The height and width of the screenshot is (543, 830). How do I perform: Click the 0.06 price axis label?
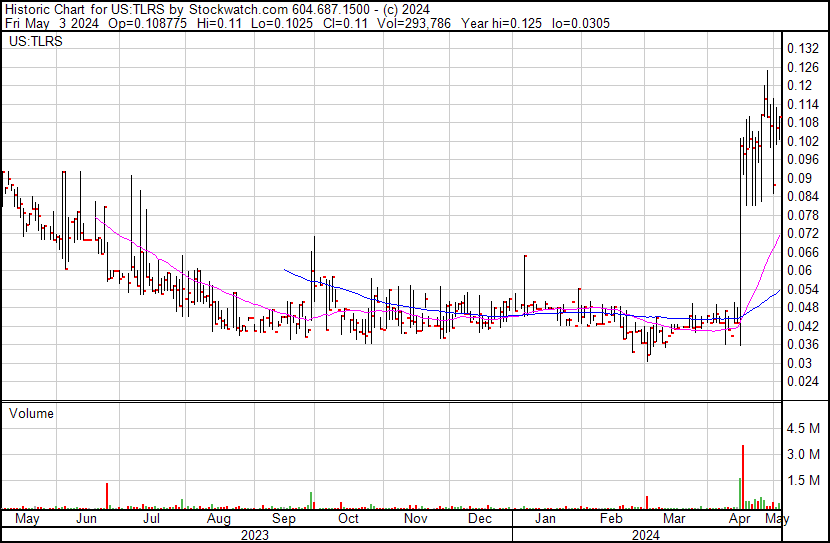(799, 271)
